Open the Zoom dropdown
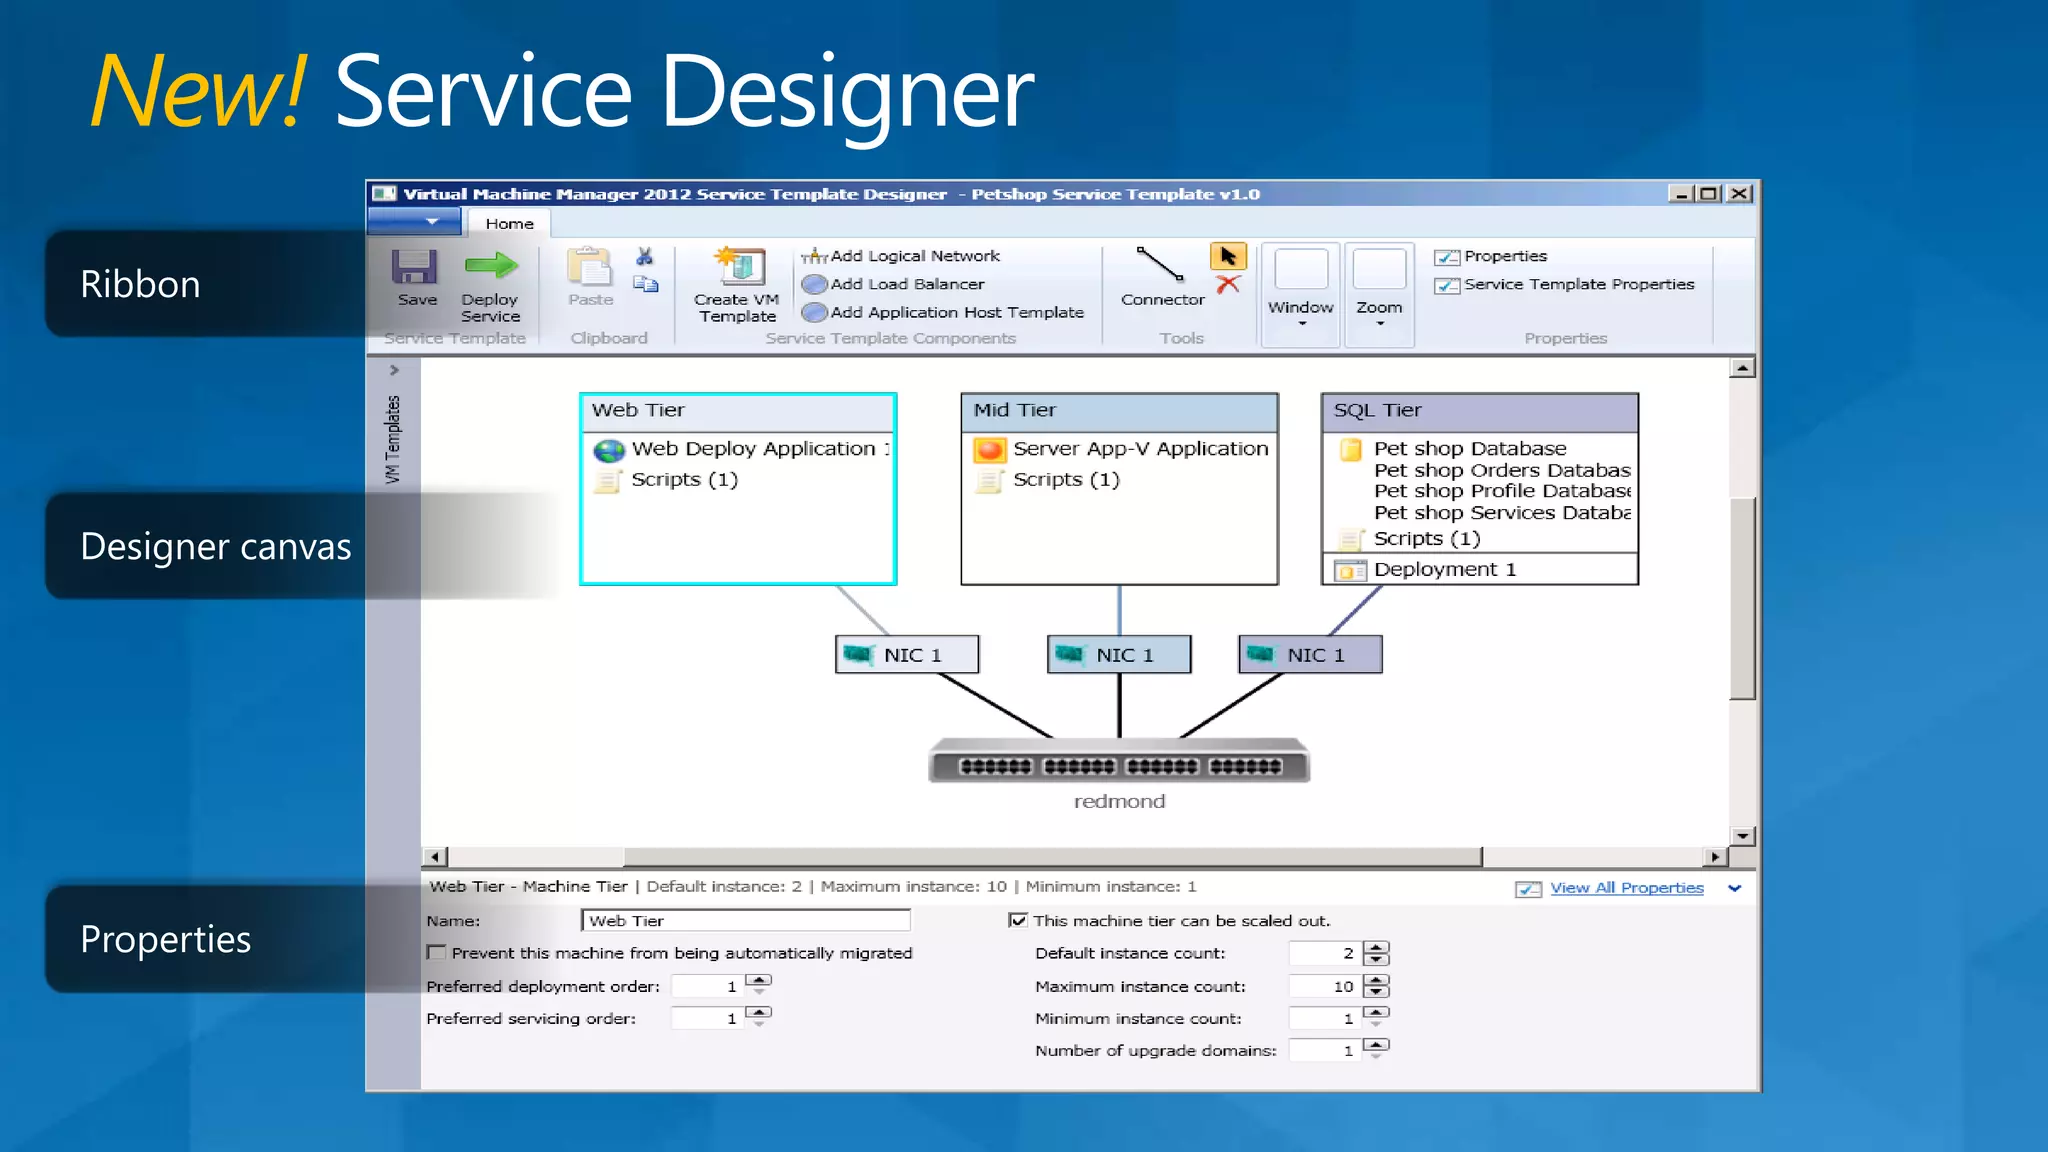The height and width of the screenshot is (1152, 2048). click(x=1379, y=293)
